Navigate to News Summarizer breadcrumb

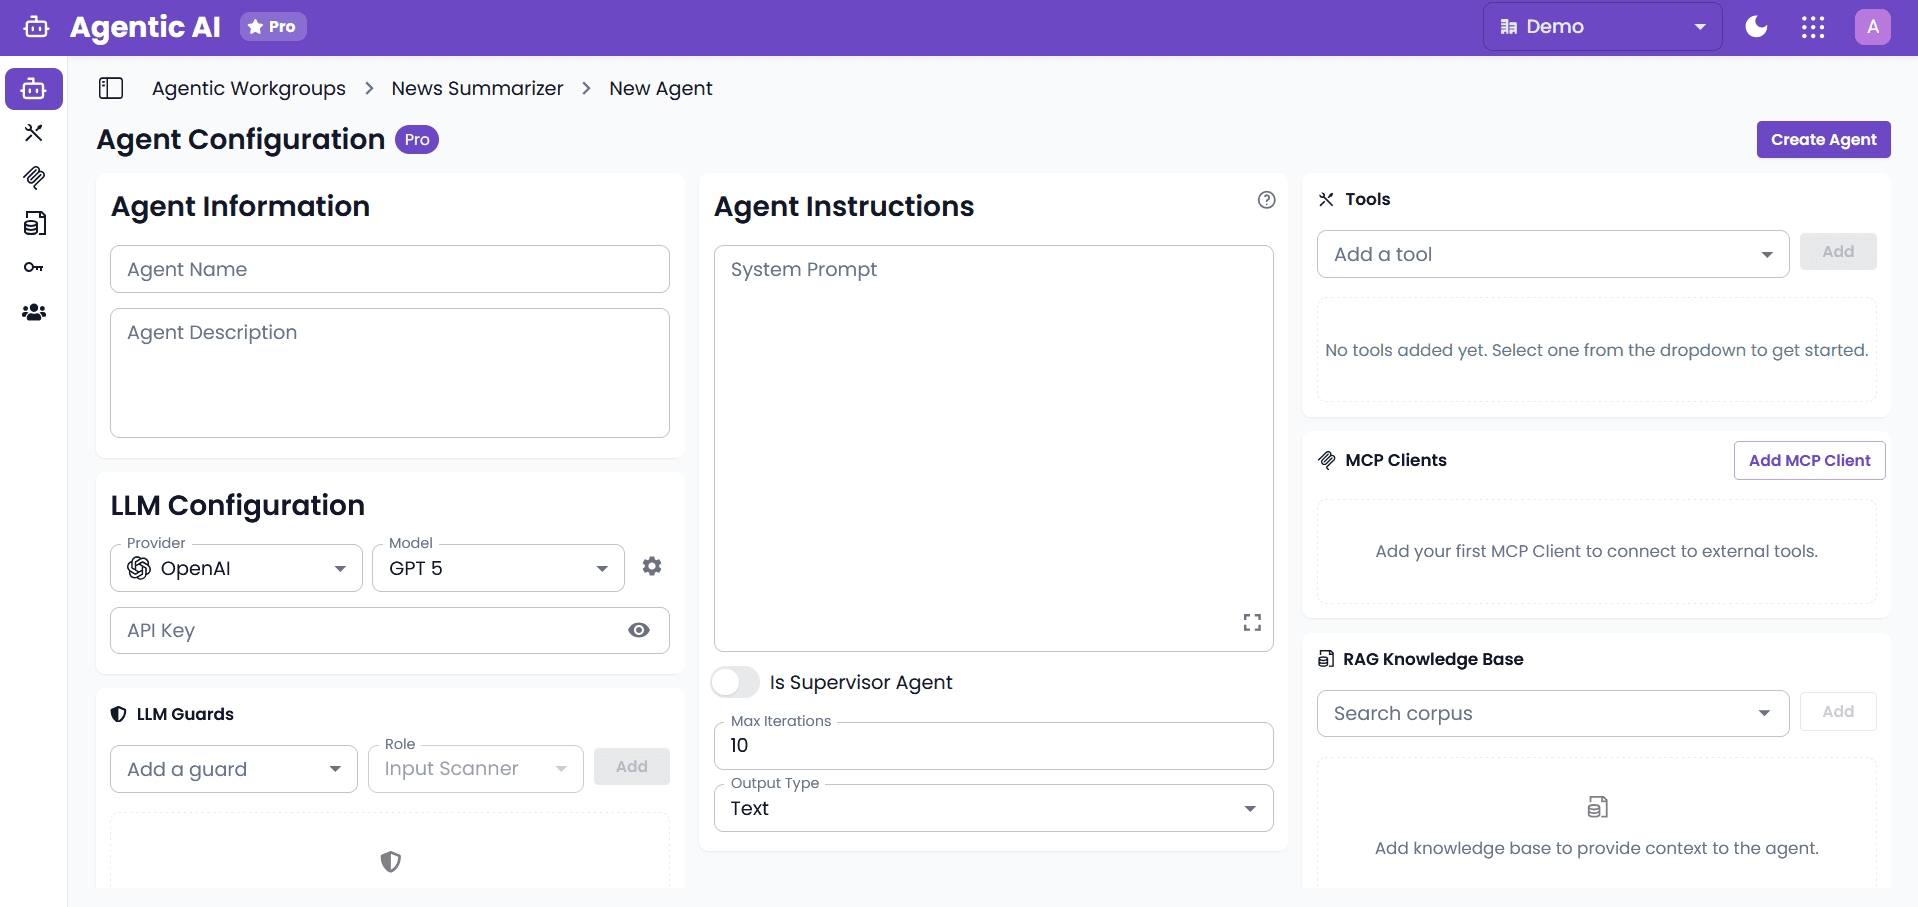477,88
